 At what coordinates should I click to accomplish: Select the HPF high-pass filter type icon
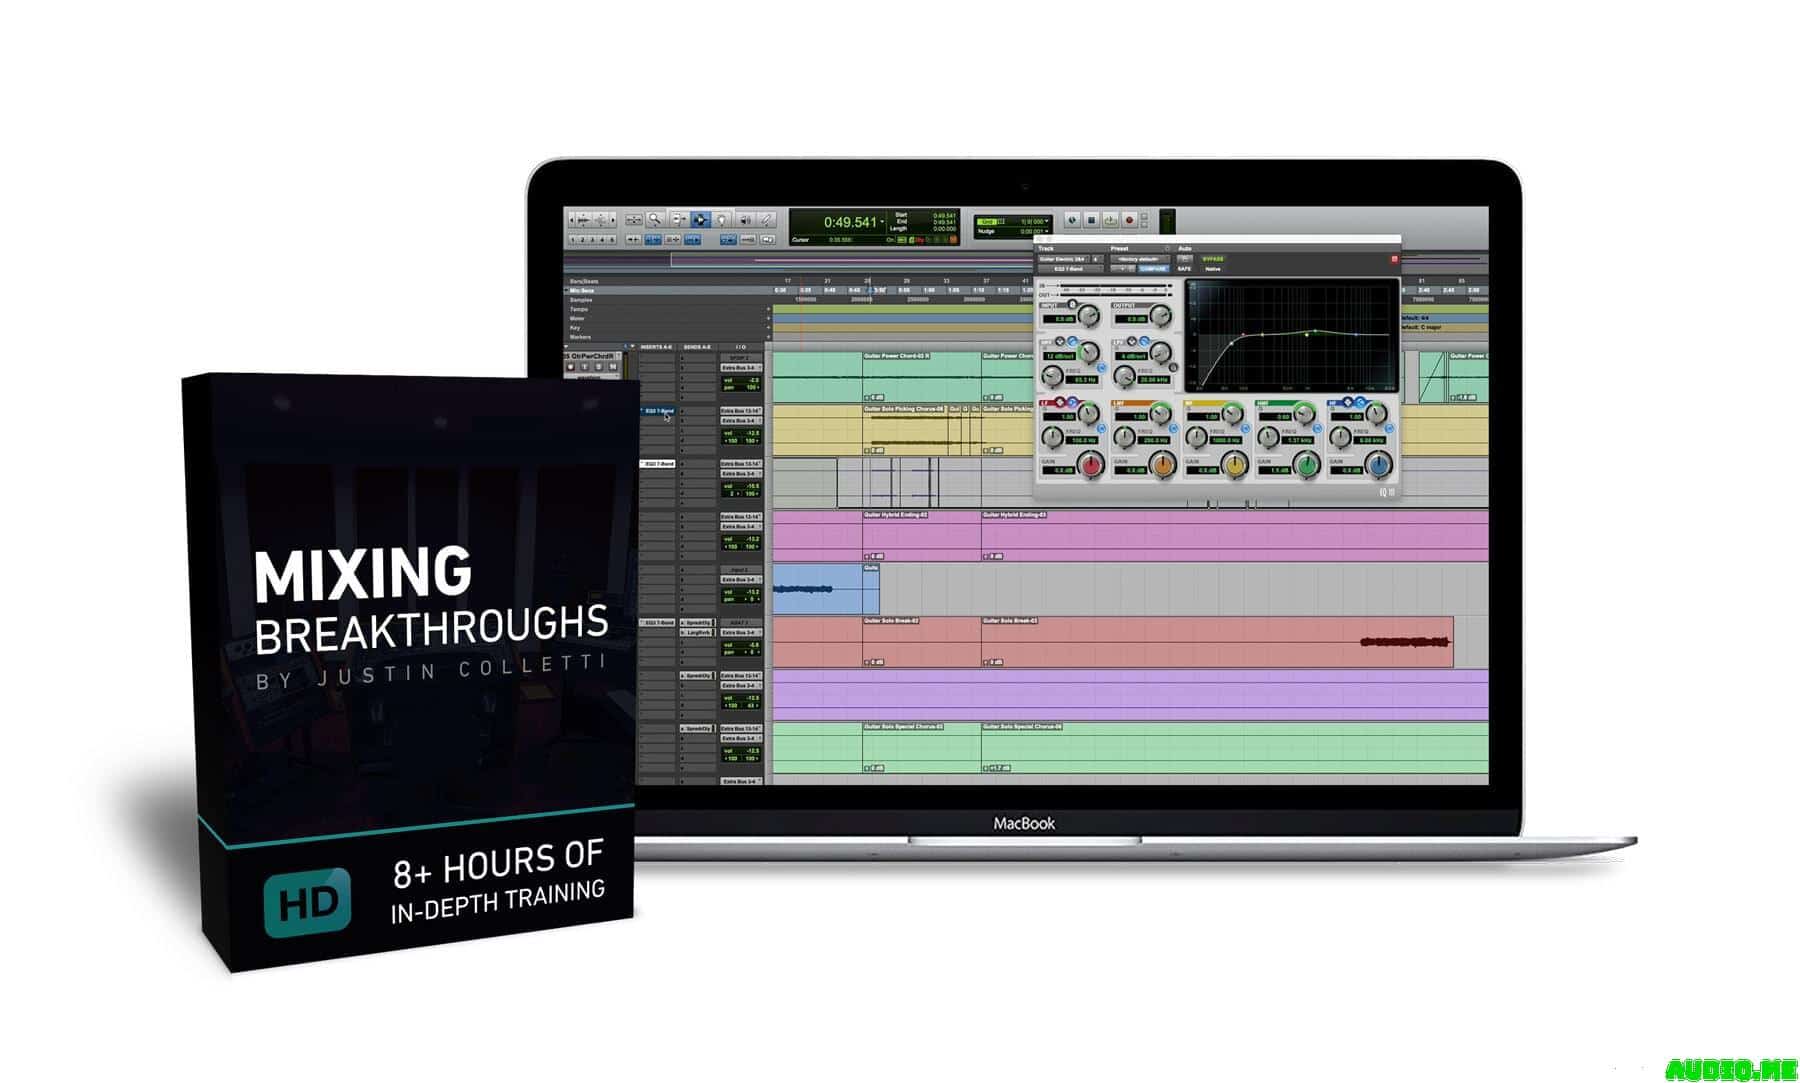[1072, 341]
